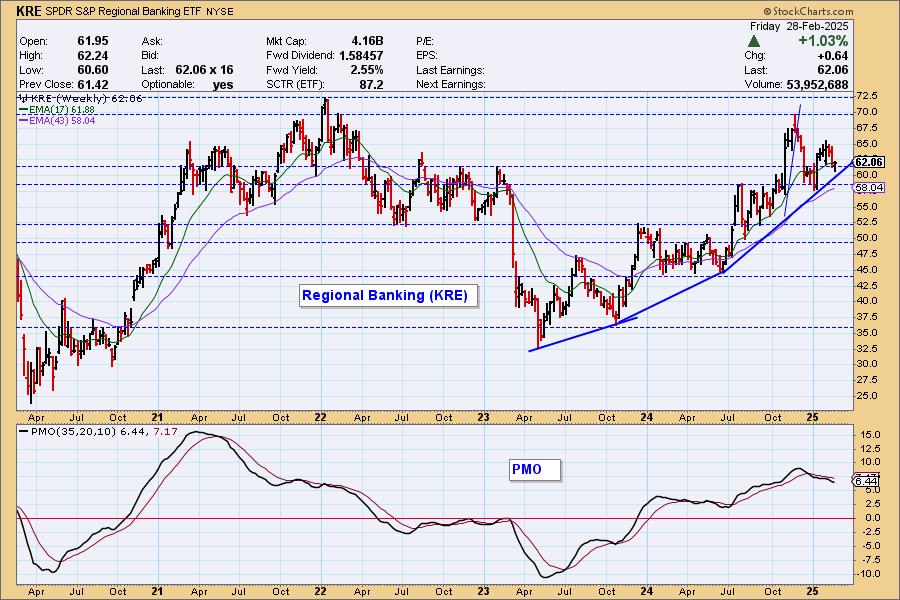
Task: Click the 52.5 price axis label
Action: tap(866, 222)
